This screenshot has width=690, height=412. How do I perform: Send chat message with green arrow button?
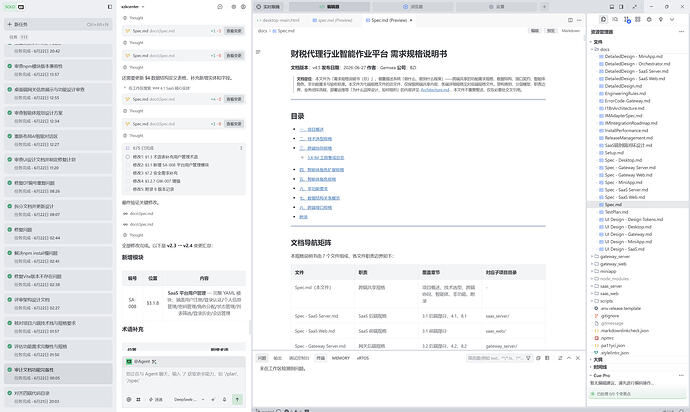point(237,399)
